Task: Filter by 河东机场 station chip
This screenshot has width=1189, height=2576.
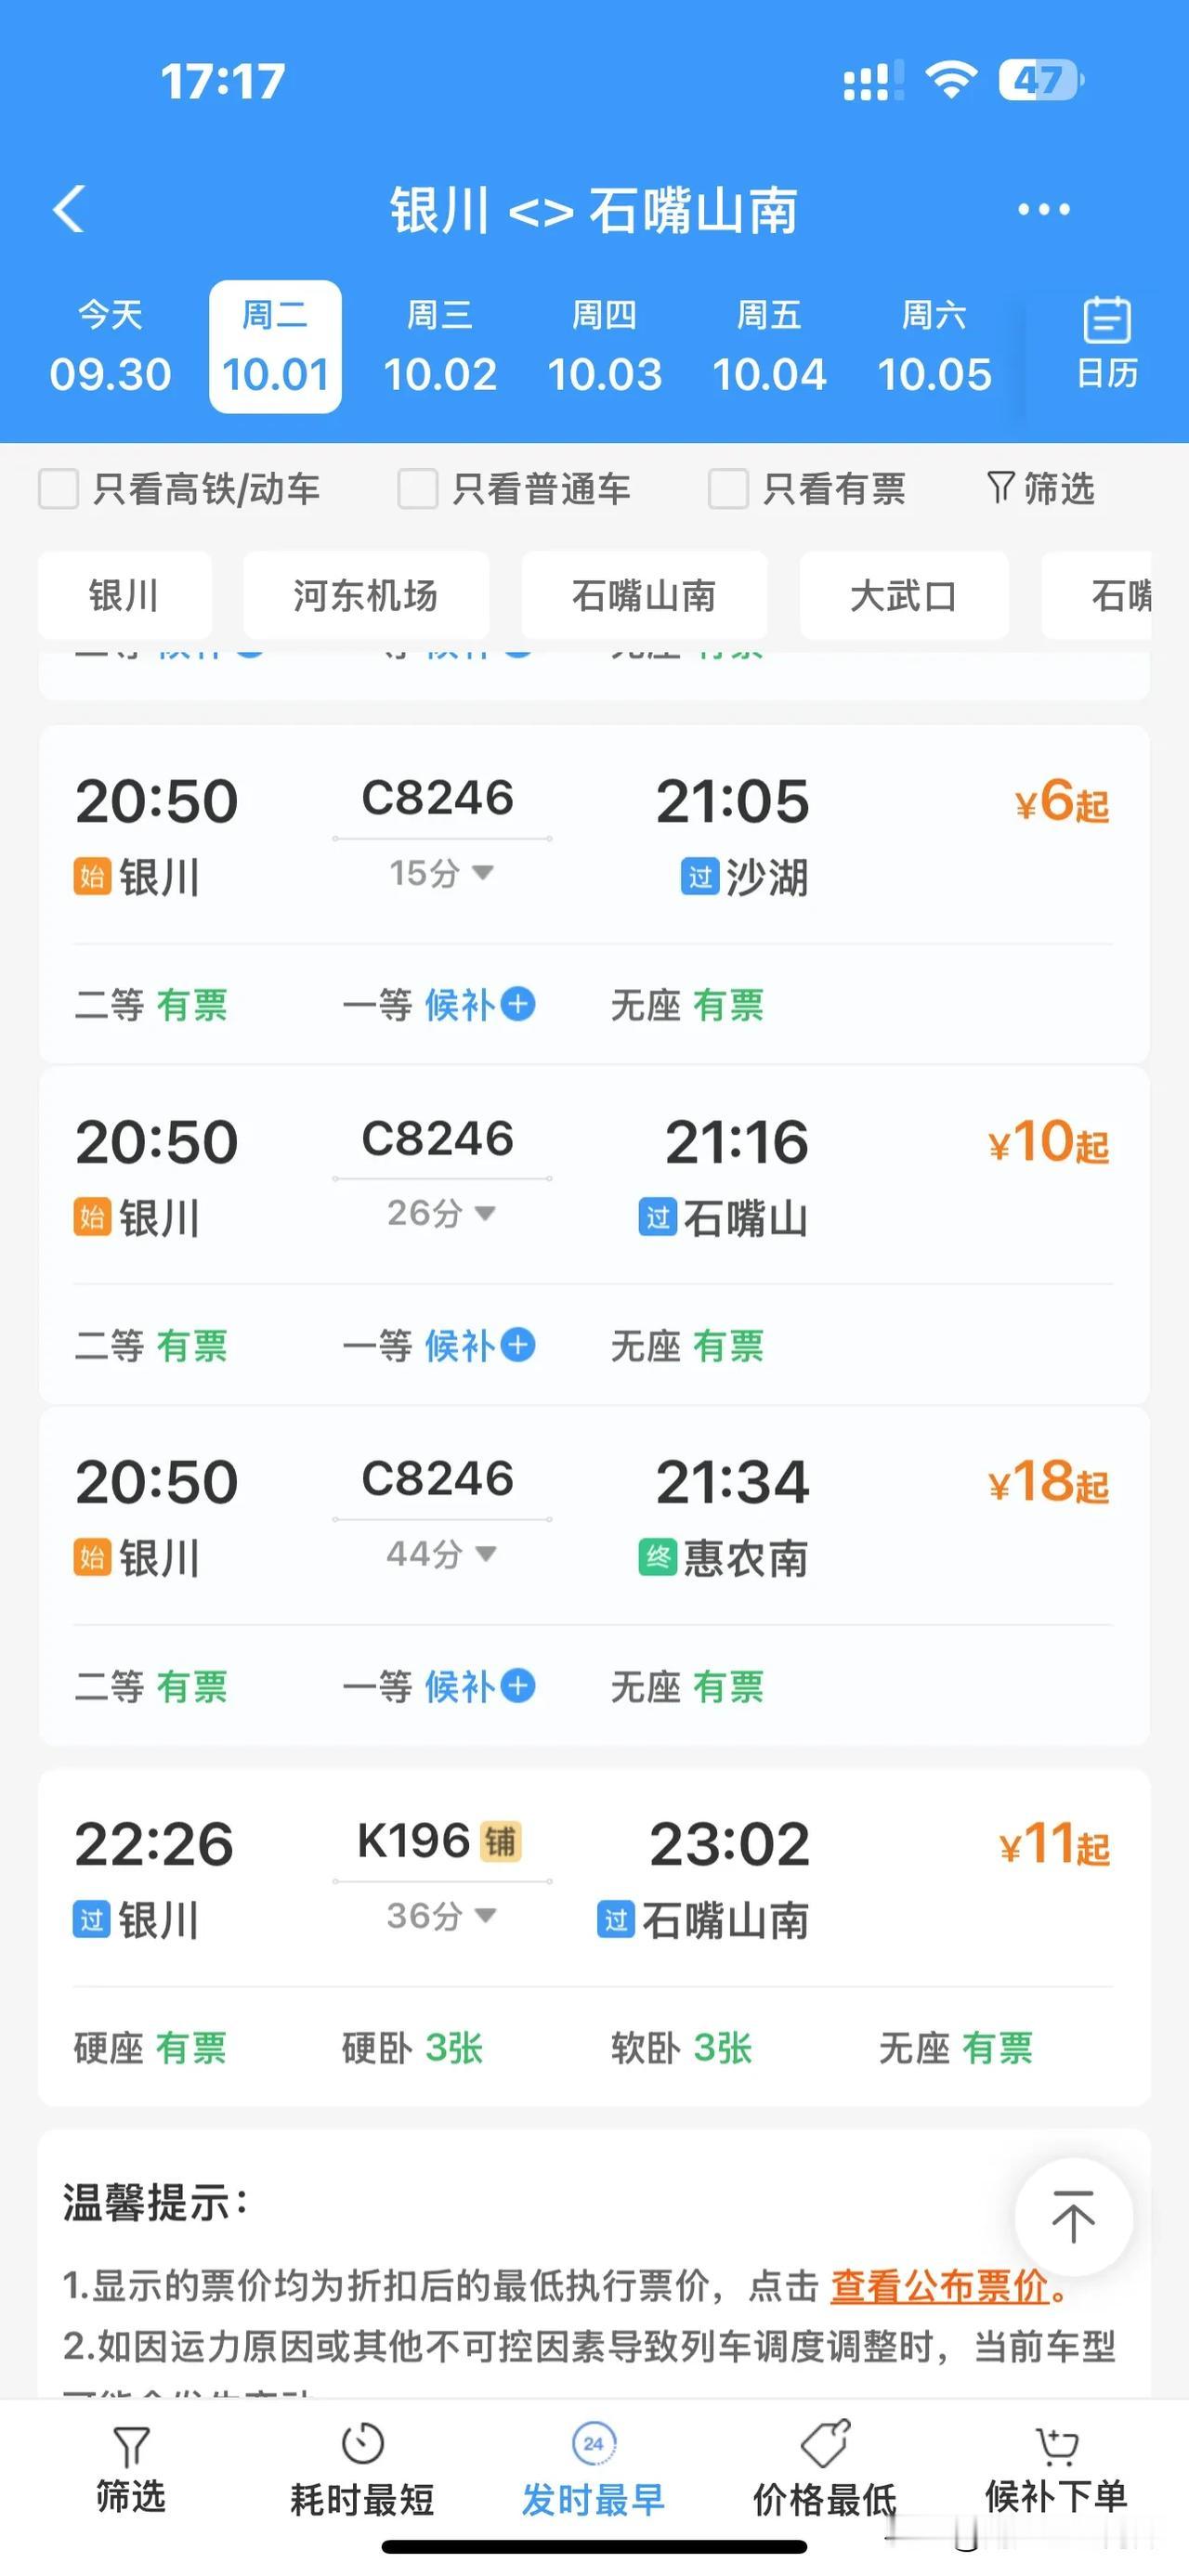Action: pyautogui.click(x=366, y=595)
